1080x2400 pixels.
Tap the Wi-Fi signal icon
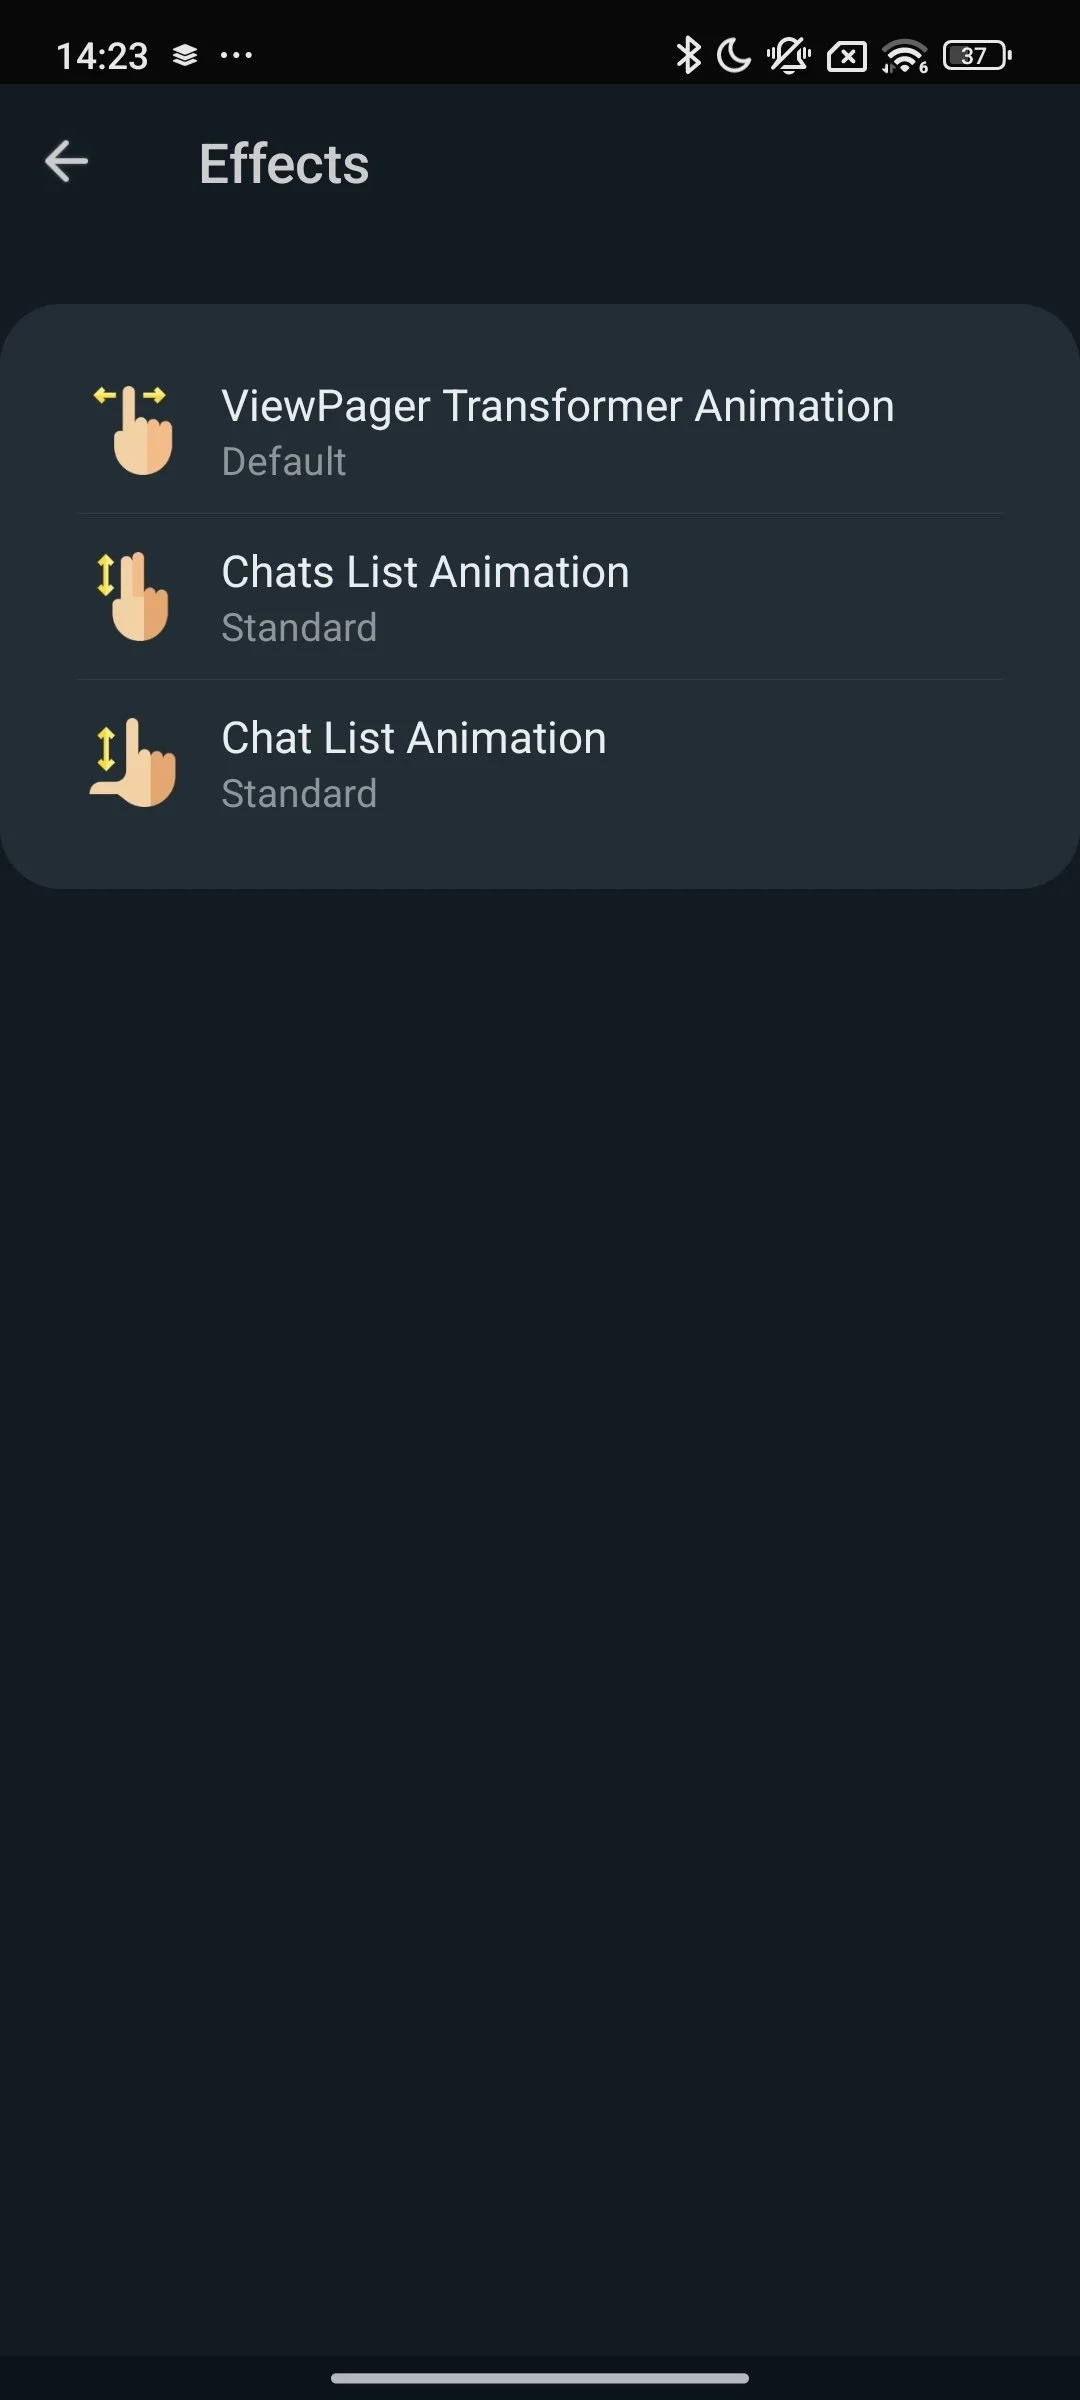pos(905,56)
